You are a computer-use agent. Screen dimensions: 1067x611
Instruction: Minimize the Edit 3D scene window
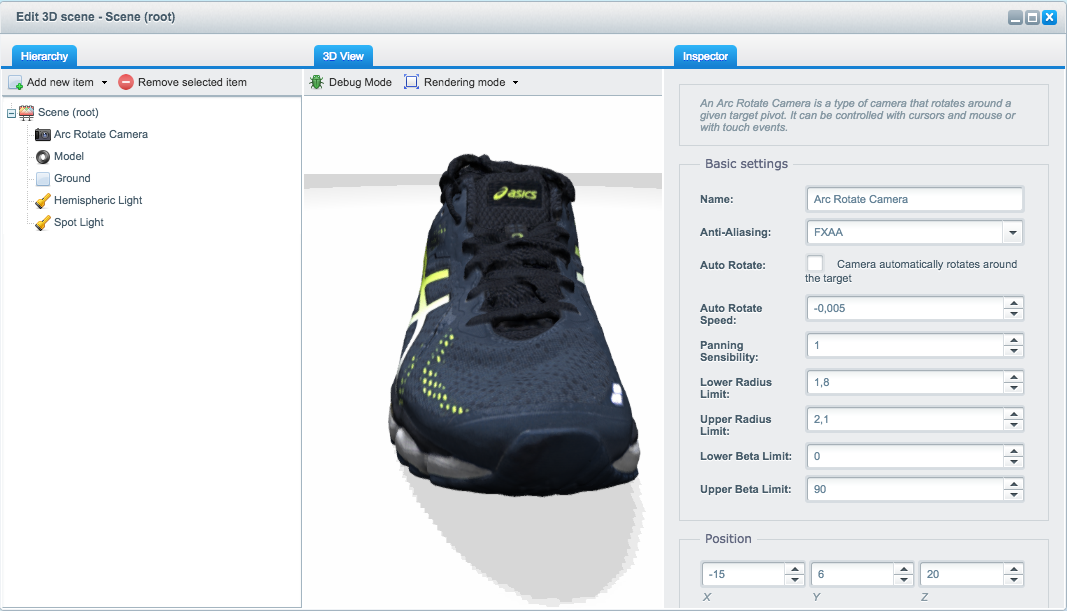(x=1015, y=18)
